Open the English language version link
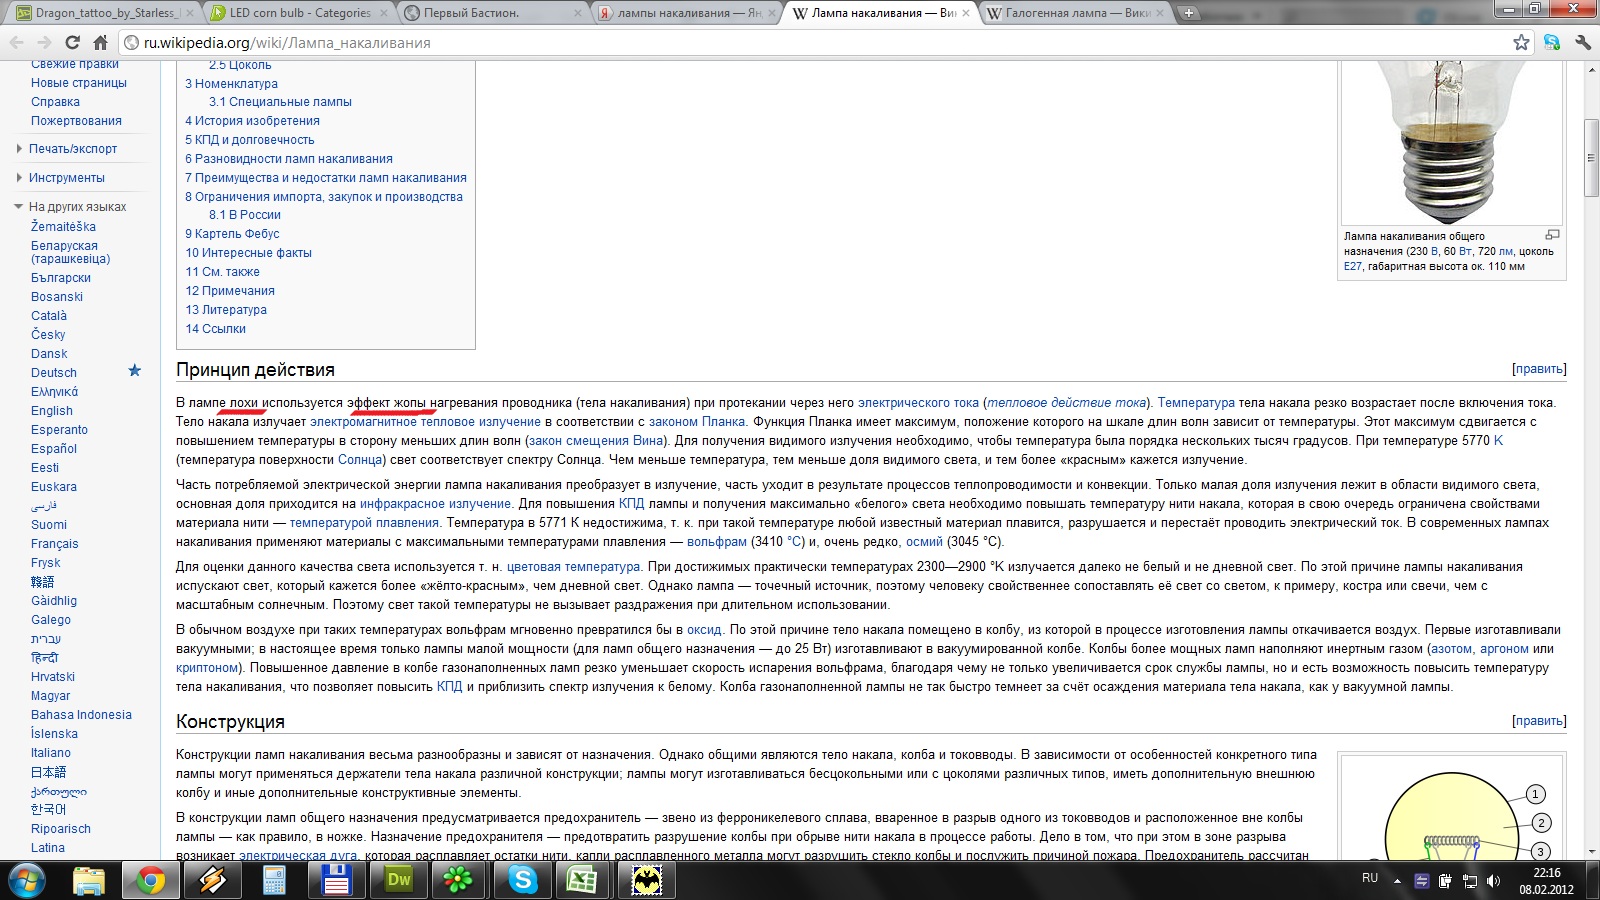The height and width of the screenshot is (900, 1600). click(52, 411)
